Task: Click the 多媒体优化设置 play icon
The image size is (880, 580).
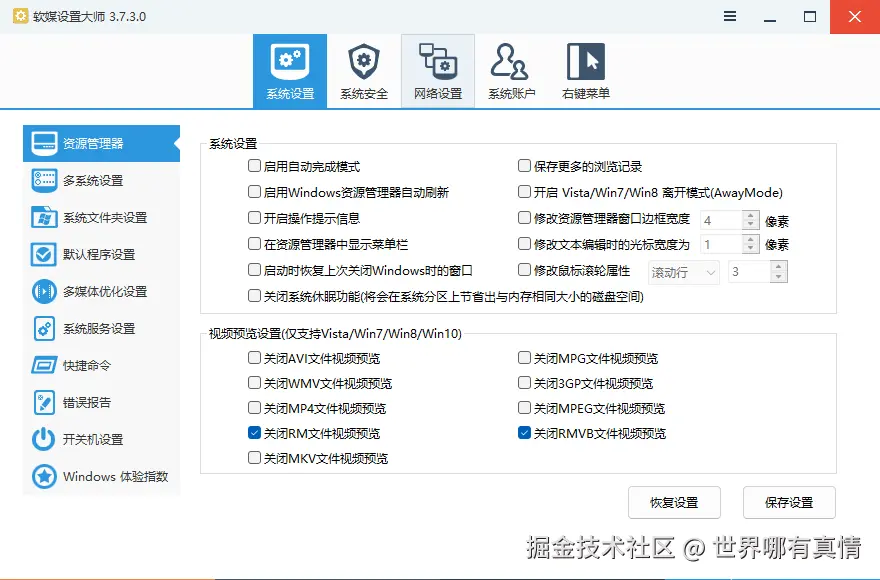Action: coord(44,291)
